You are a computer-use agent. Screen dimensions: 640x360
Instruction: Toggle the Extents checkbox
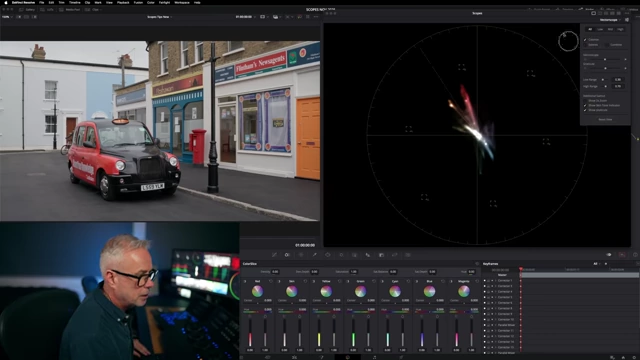[x=585, y=44]
